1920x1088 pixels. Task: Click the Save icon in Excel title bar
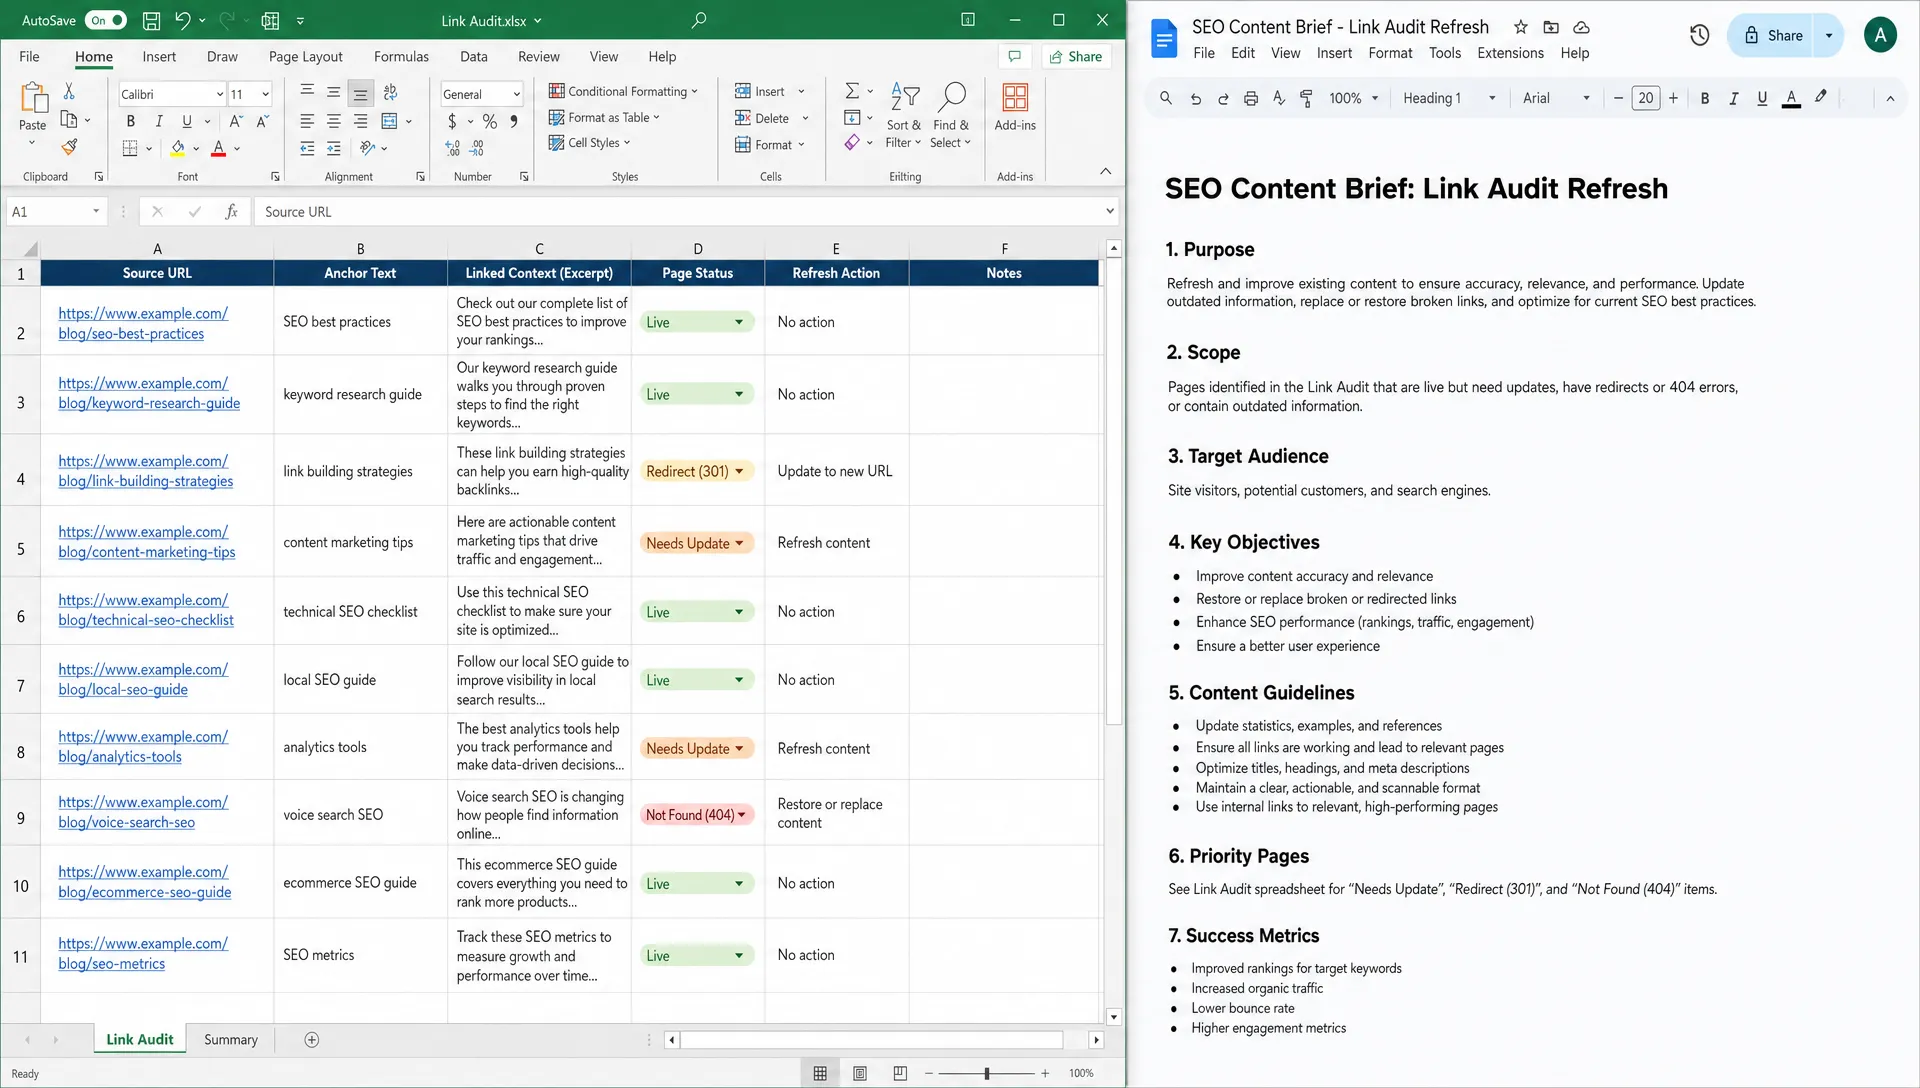point(151,20)
